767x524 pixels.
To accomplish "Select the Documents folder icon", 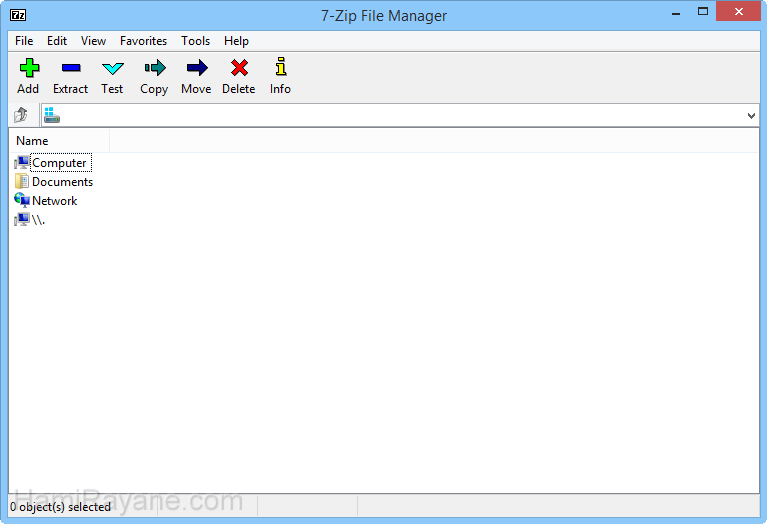I will click(22, 182).
